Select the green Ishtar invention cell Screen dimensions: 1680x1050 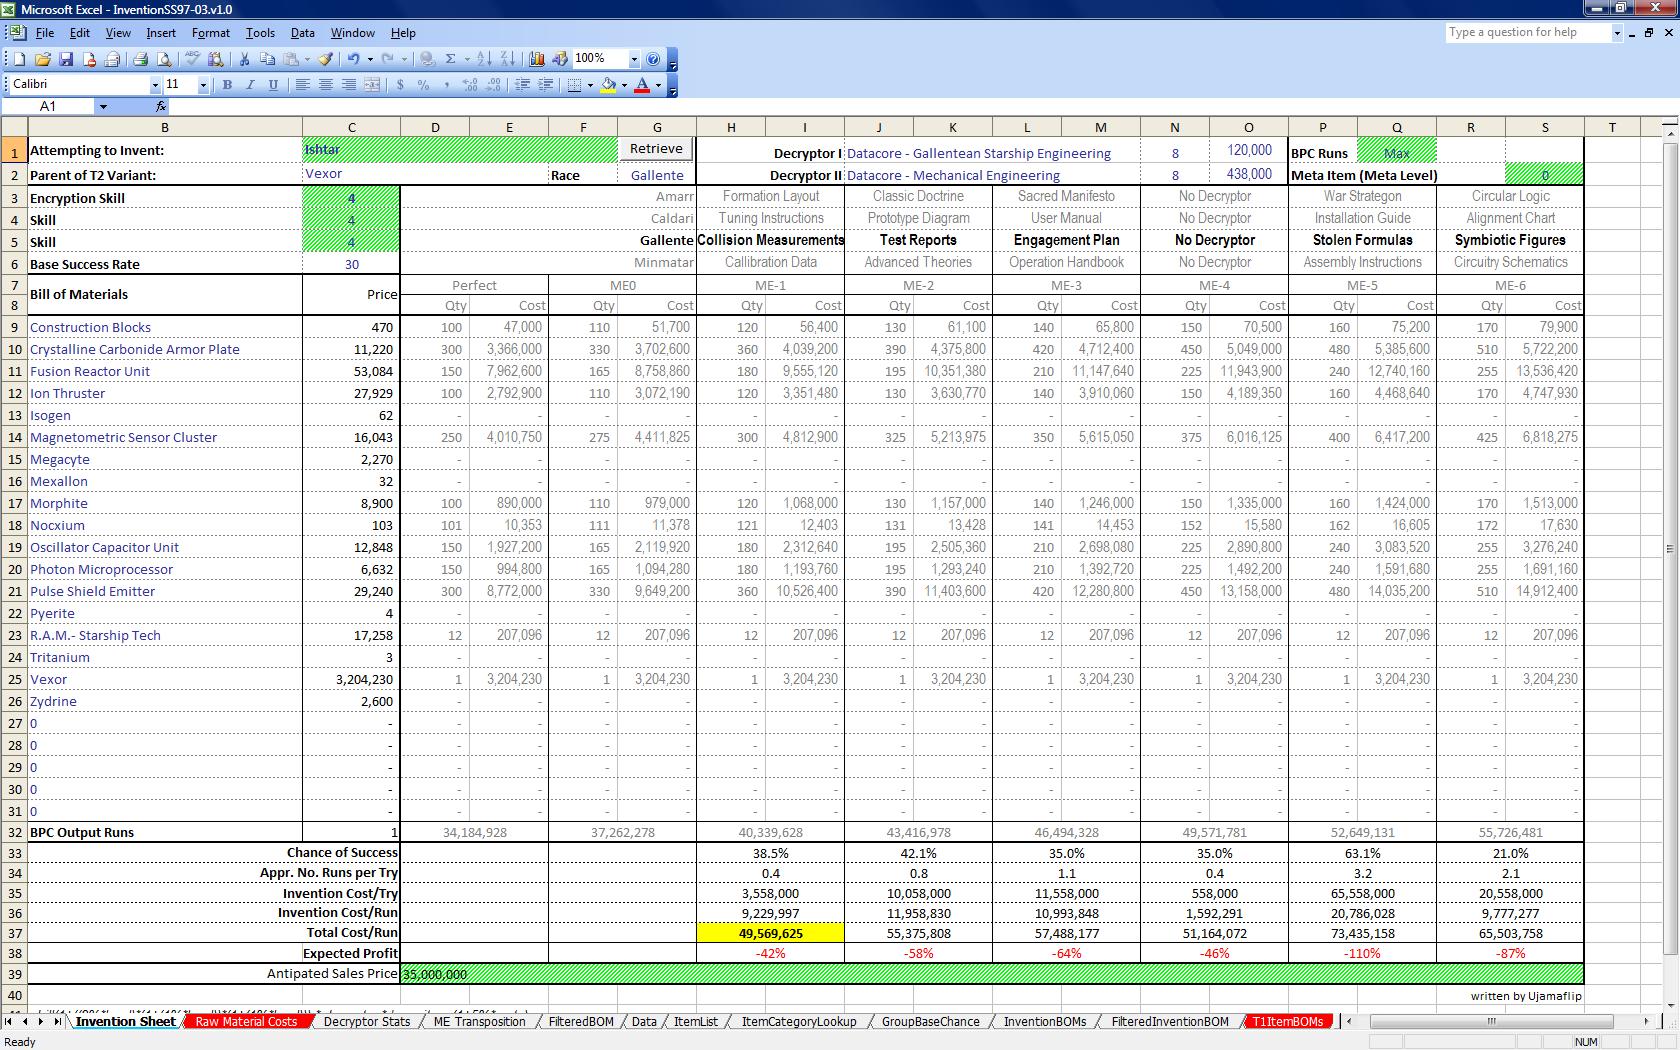pos(460,150)
